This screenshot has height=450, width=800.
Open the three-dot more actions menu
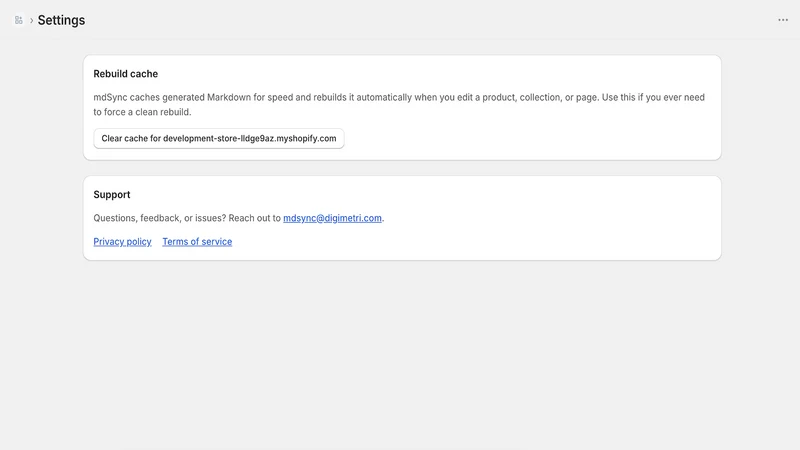pyautogui.click(x=783, y=20)
